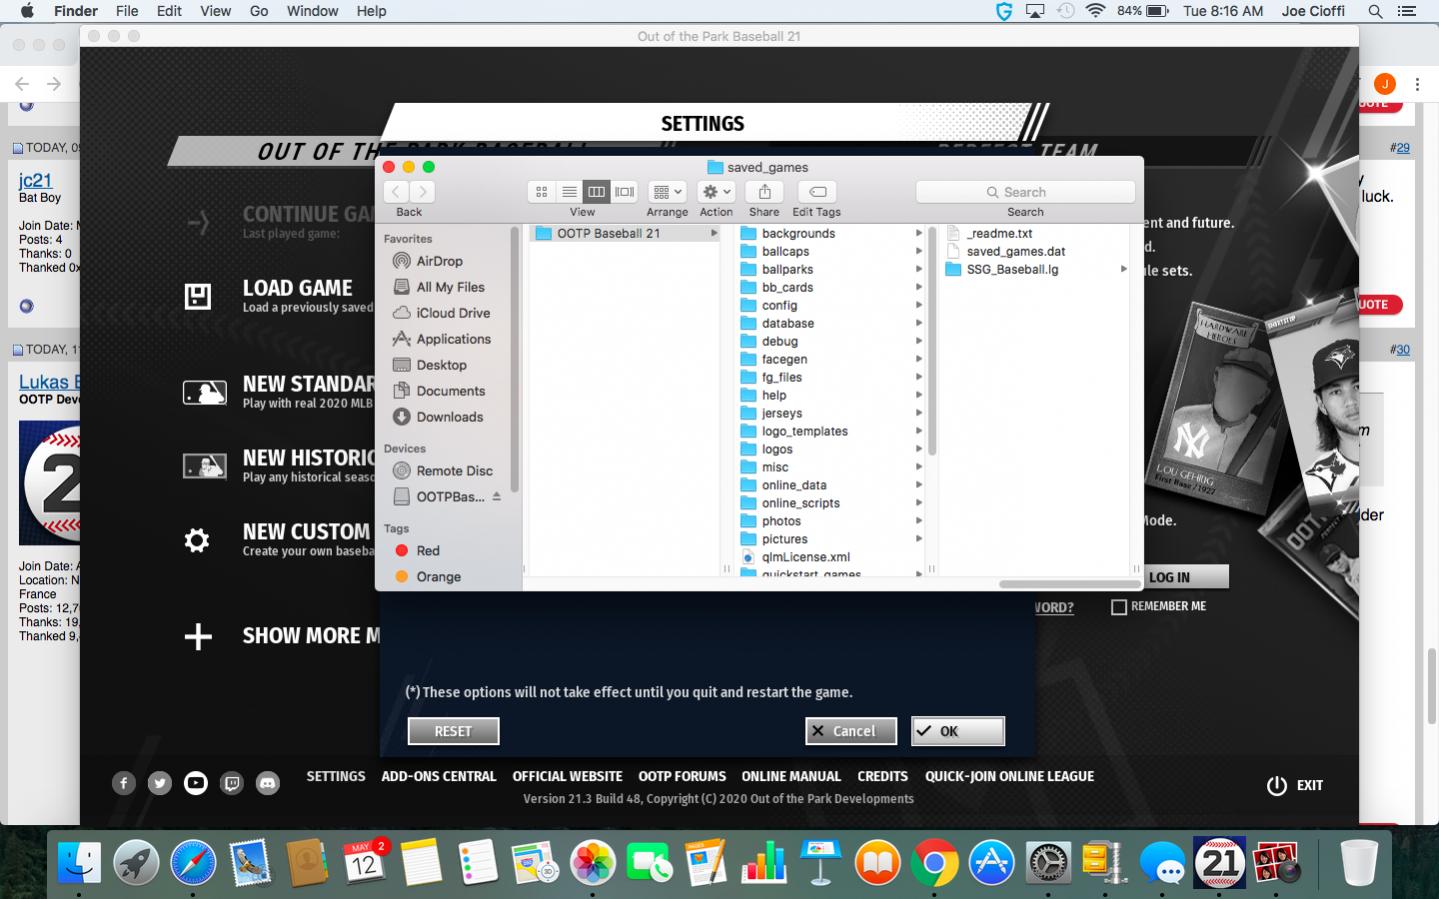Expand the database folder arrow

918,323
